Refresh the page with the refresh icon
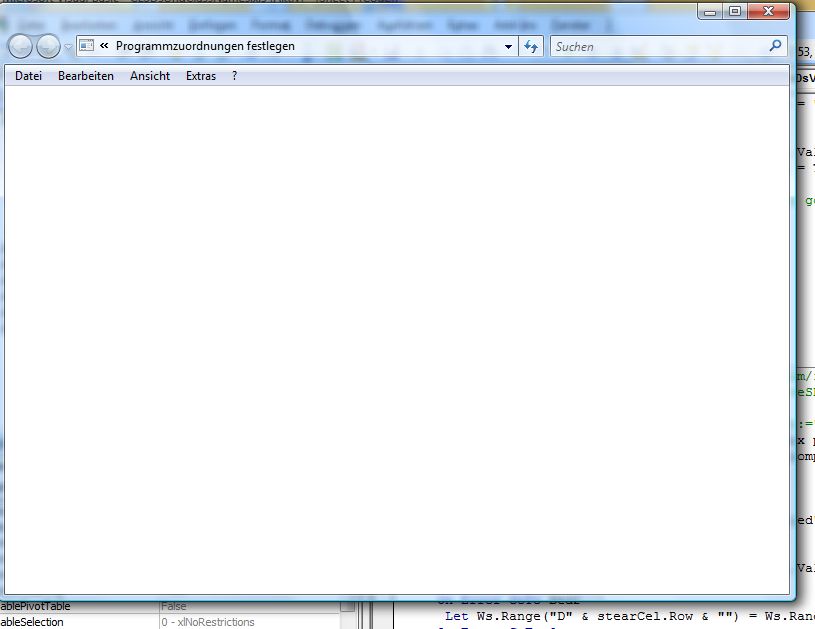This screenshot has width=815, height=629. pos(531,46)
